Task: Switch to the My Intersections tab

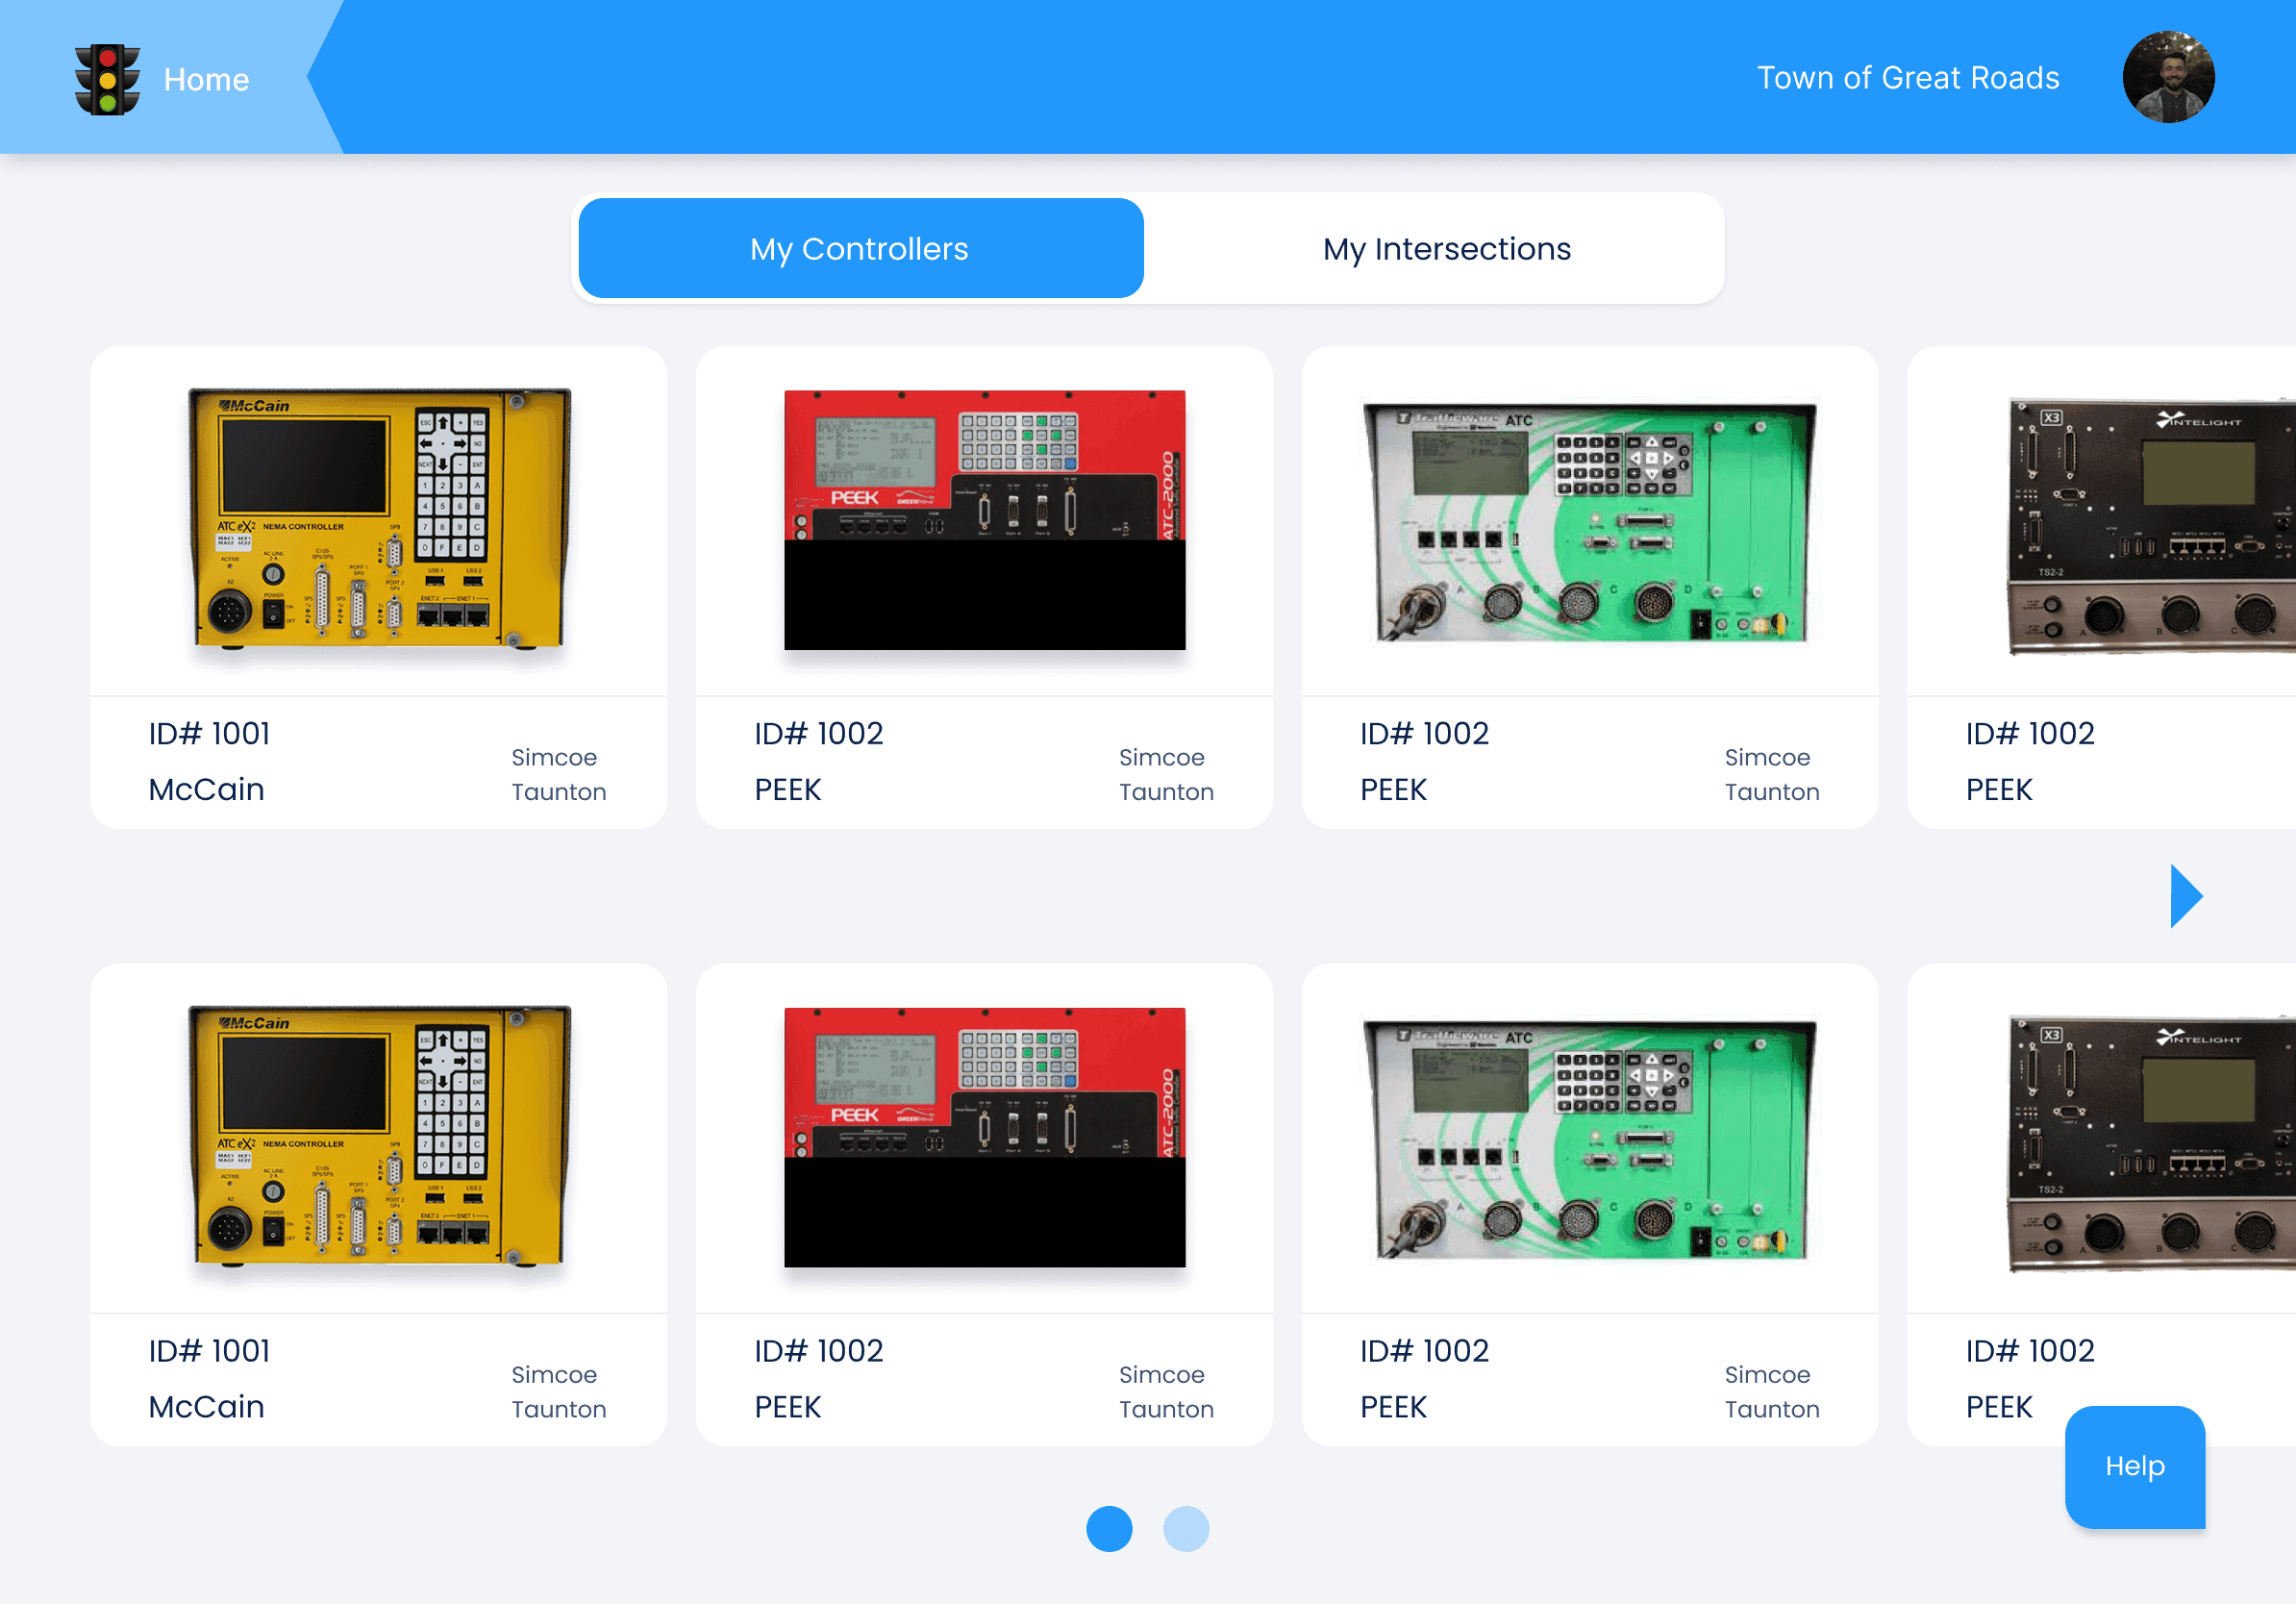Action: tap(1446, 248)
